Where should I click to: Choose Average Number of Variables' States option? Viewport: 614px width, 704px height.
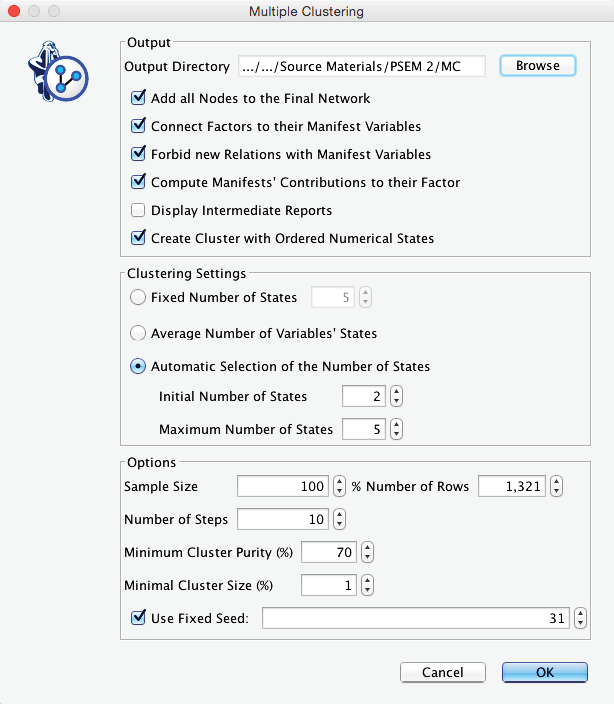139,333
